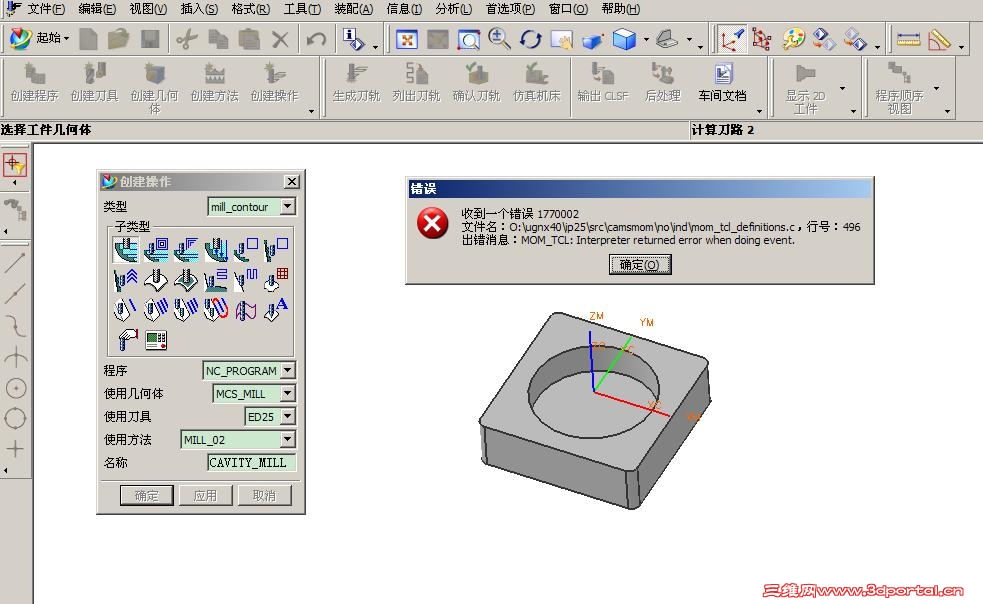This screenshot has width=983, height=604.
Task: Click the selection filter icon in left sidebar
Action: (x=14, y=165)
